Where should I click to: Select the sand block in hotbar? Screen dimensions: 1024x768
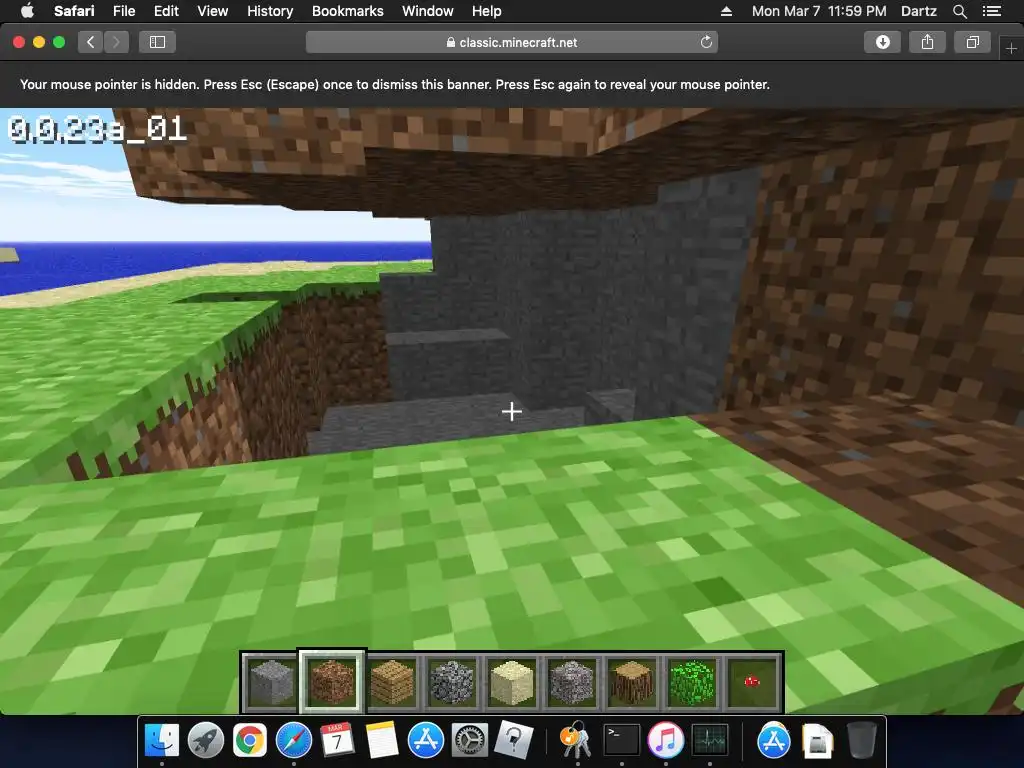coord(512,682)
